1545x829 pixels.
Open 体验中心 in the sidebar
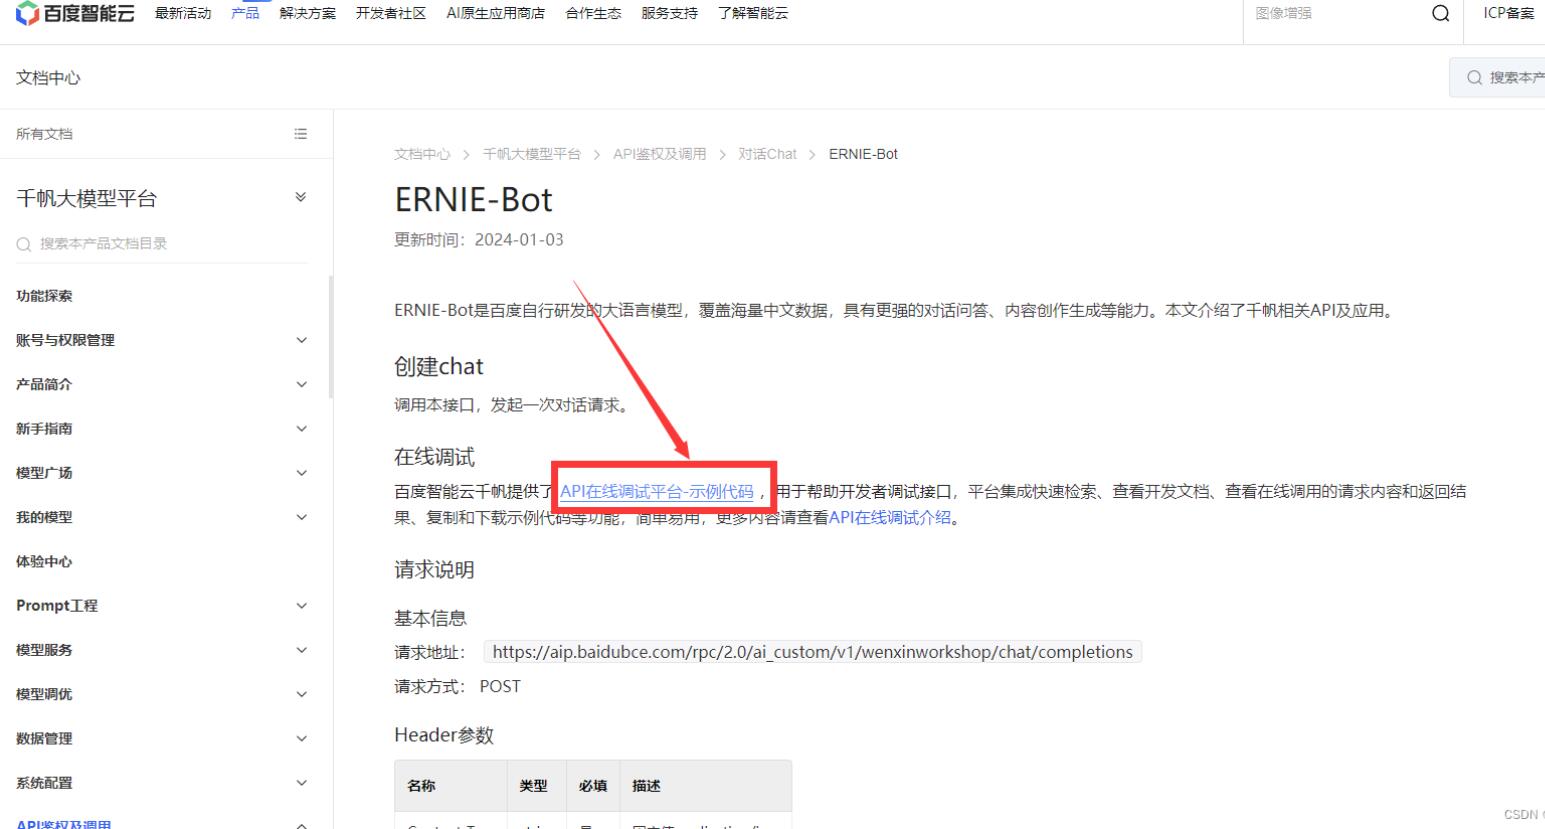pyautogui.click(x=44, y=562)
